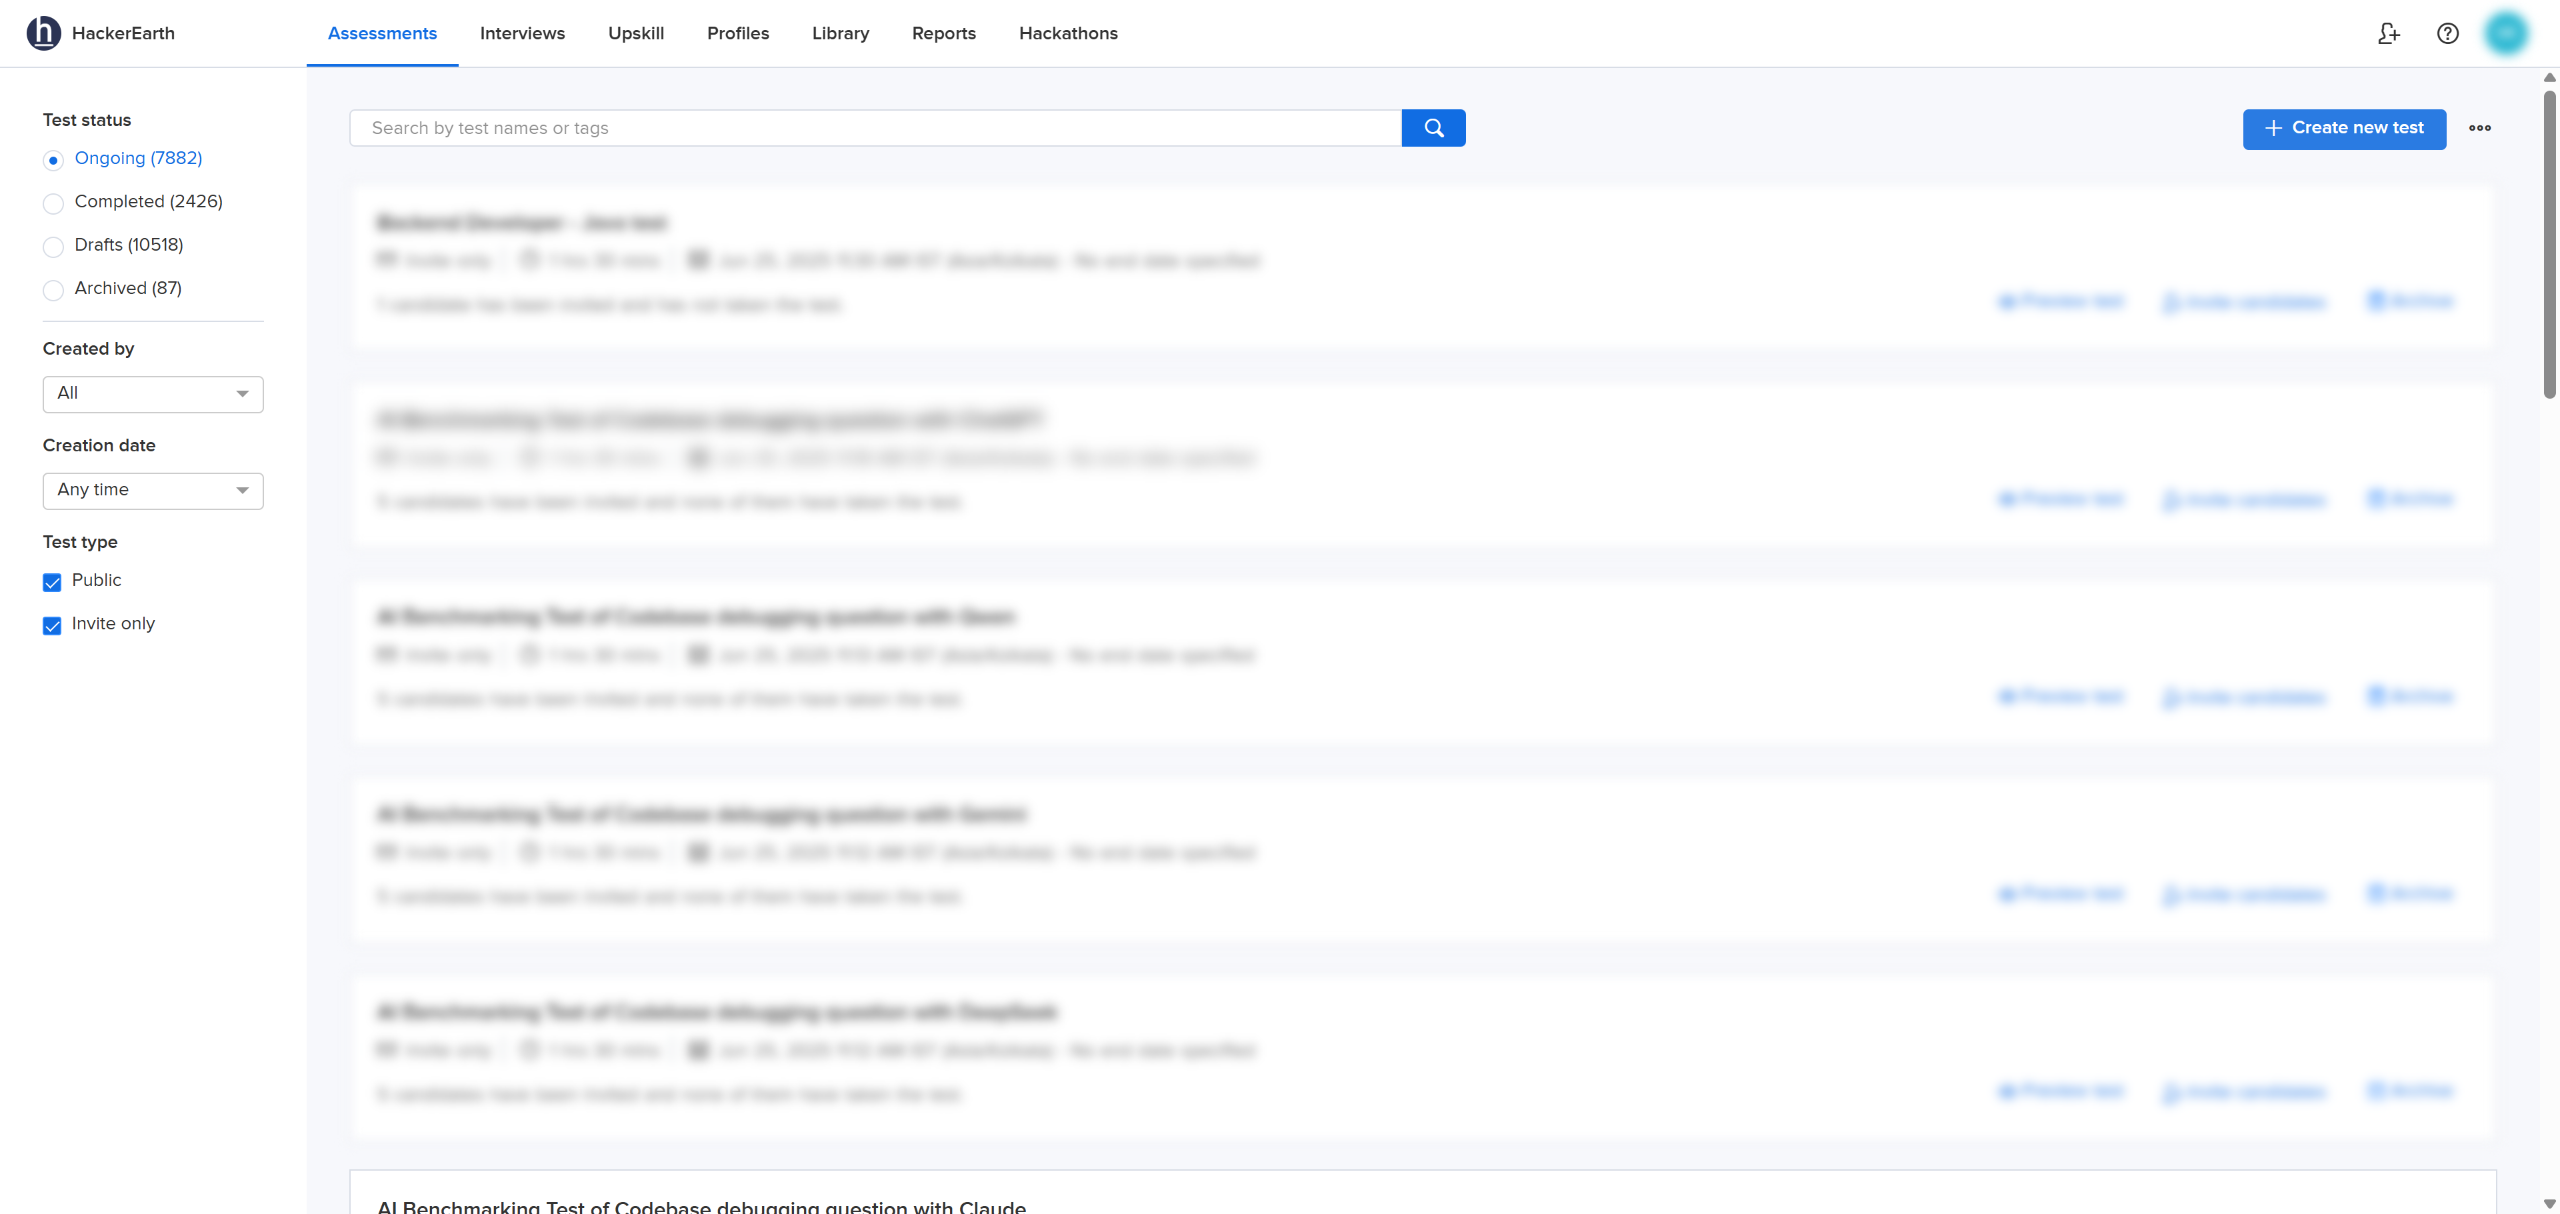Open the help question mark icon

point(2447,33)
